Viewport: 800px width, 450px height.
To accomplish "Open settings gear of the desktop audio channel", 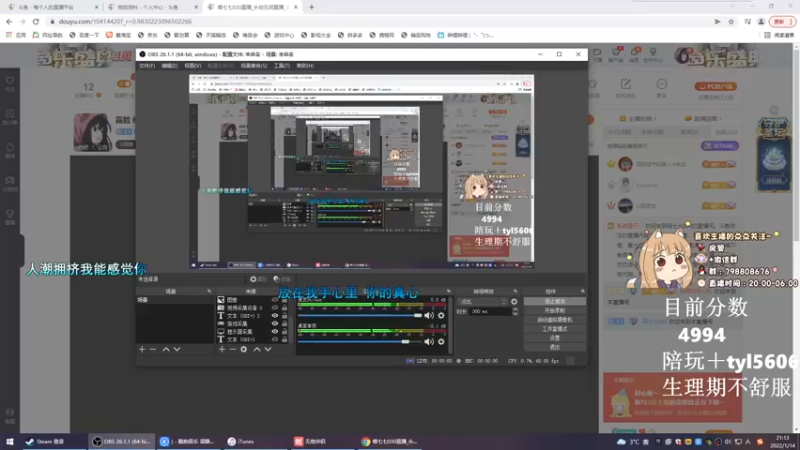I will (441, 341).
